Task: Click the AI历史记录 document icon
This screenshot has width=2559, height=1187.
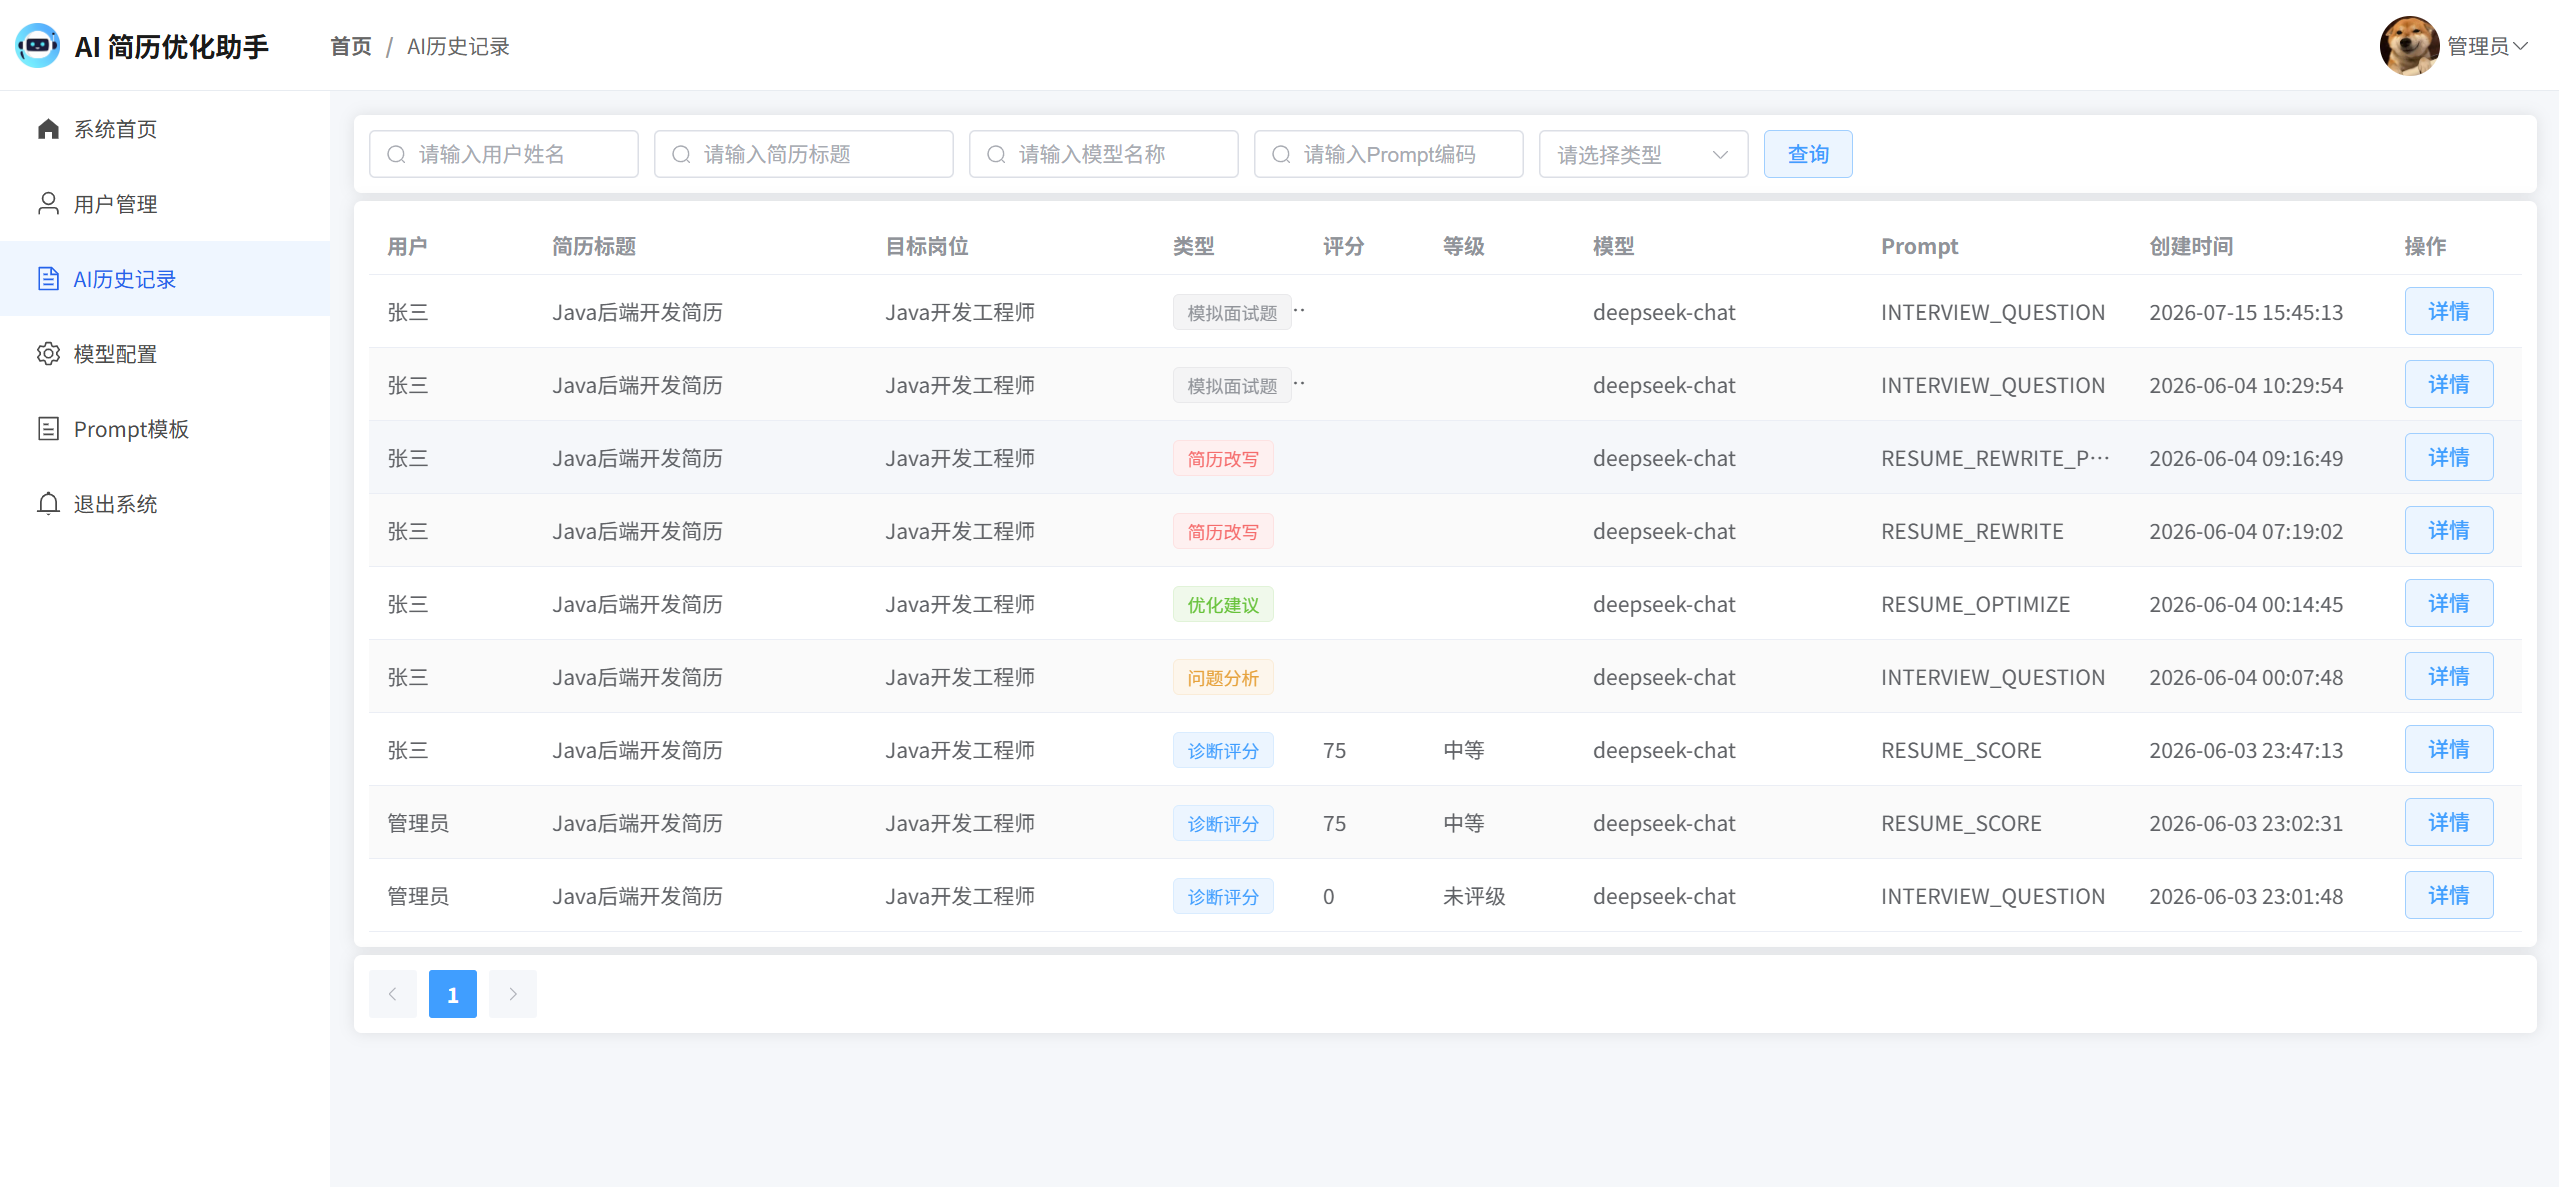Action: point(48,279)
